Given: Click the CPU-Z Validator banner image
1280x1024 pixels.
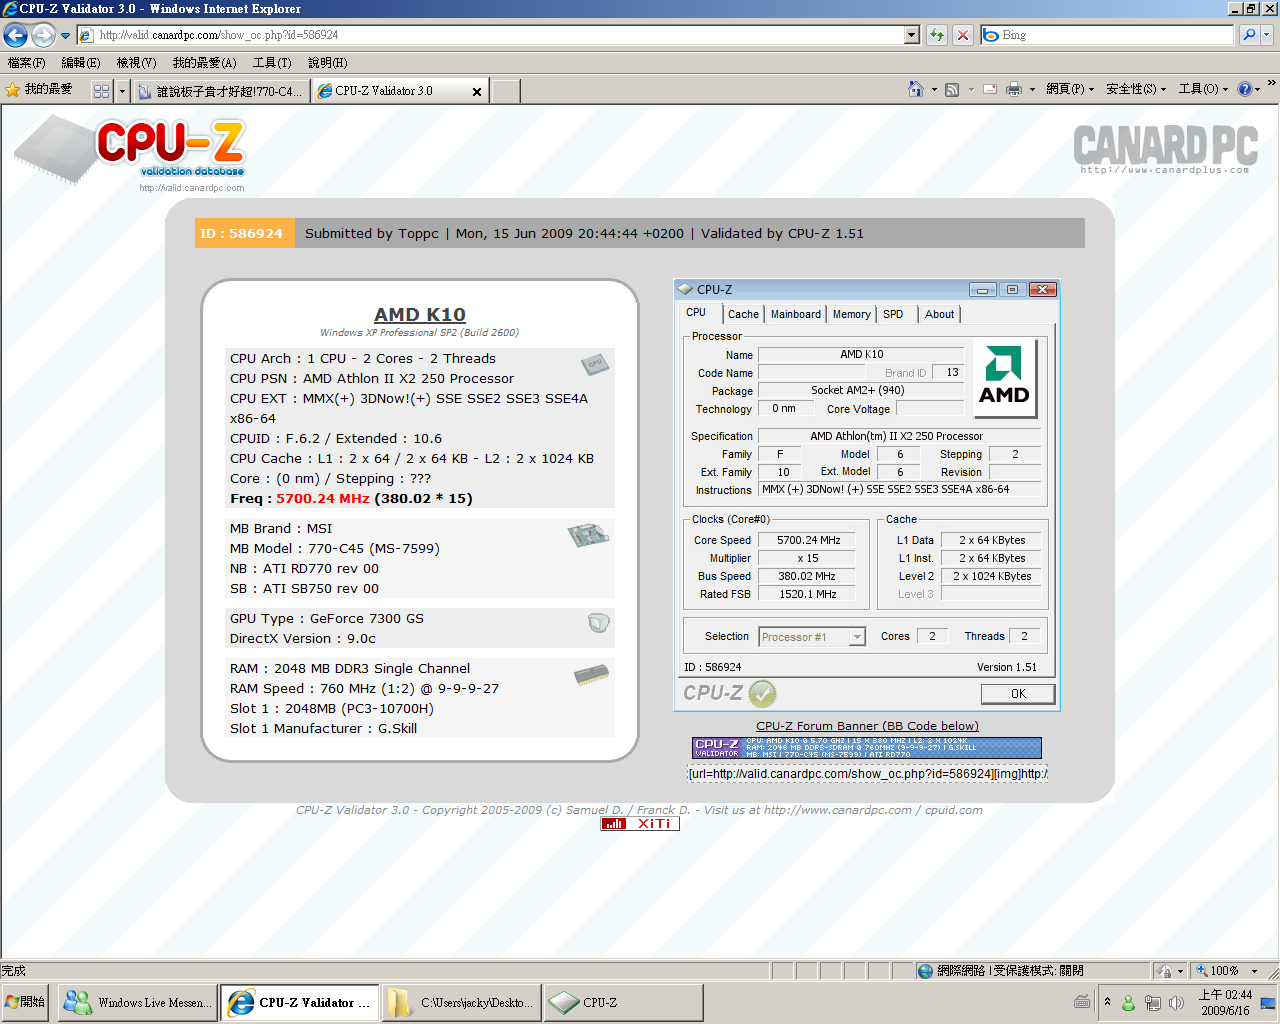Looking at the screenshot, I should [867, 748].
